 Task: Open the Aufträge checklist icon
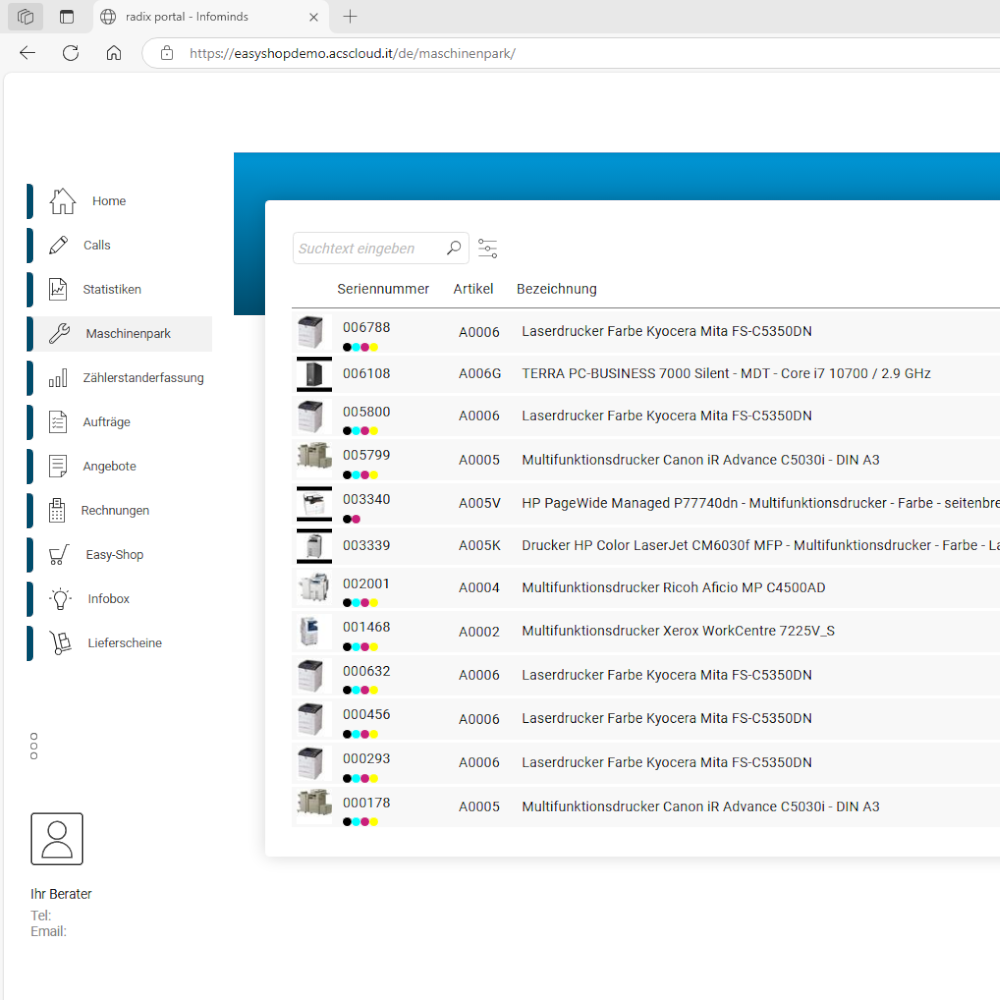[x=58, y=422]
